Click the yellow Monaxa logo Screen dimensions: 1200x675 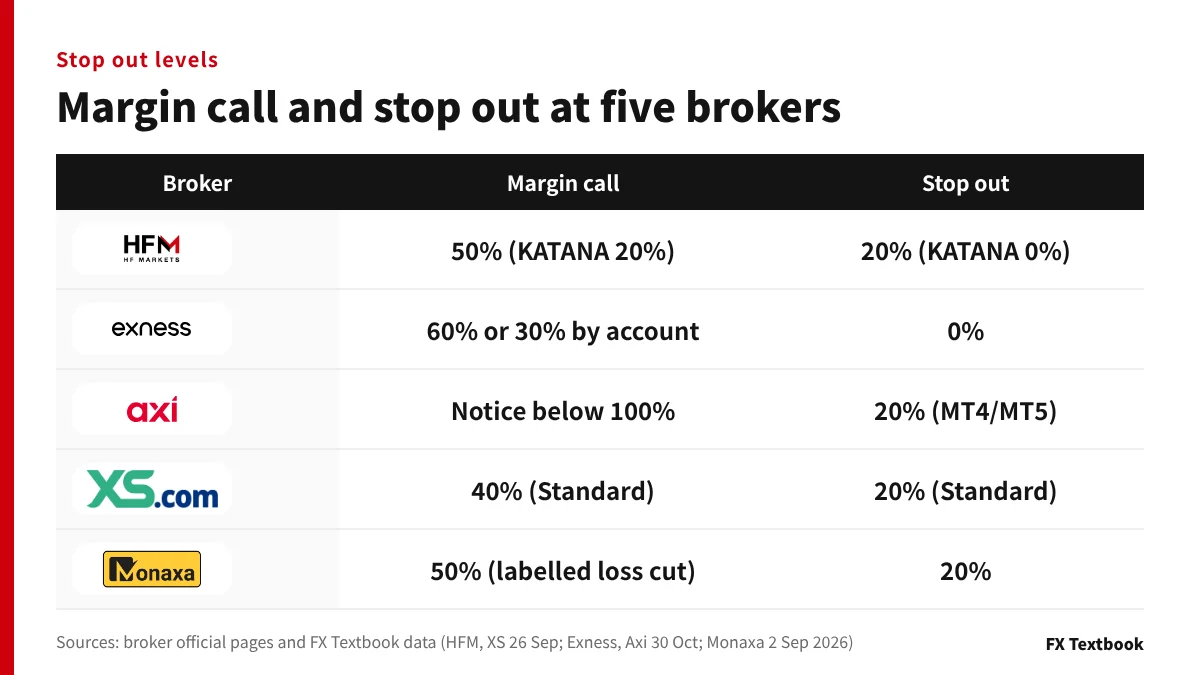[x=152, y=569]
